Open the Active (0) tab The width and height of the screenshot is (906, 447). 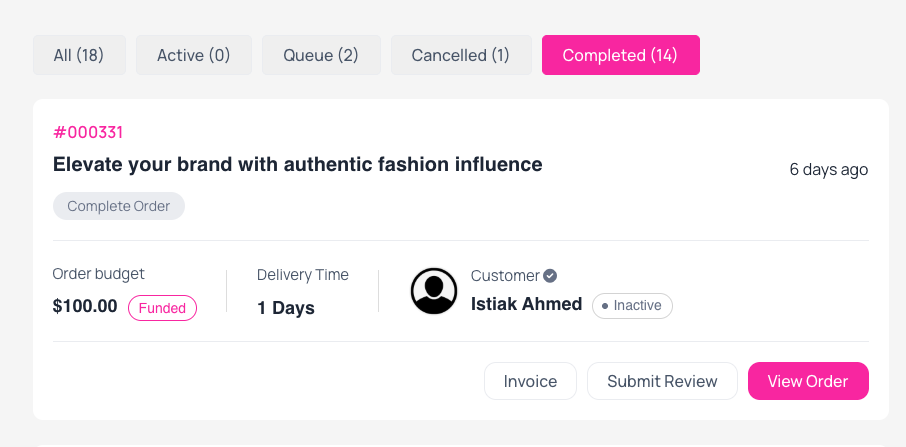pos(194,55)
